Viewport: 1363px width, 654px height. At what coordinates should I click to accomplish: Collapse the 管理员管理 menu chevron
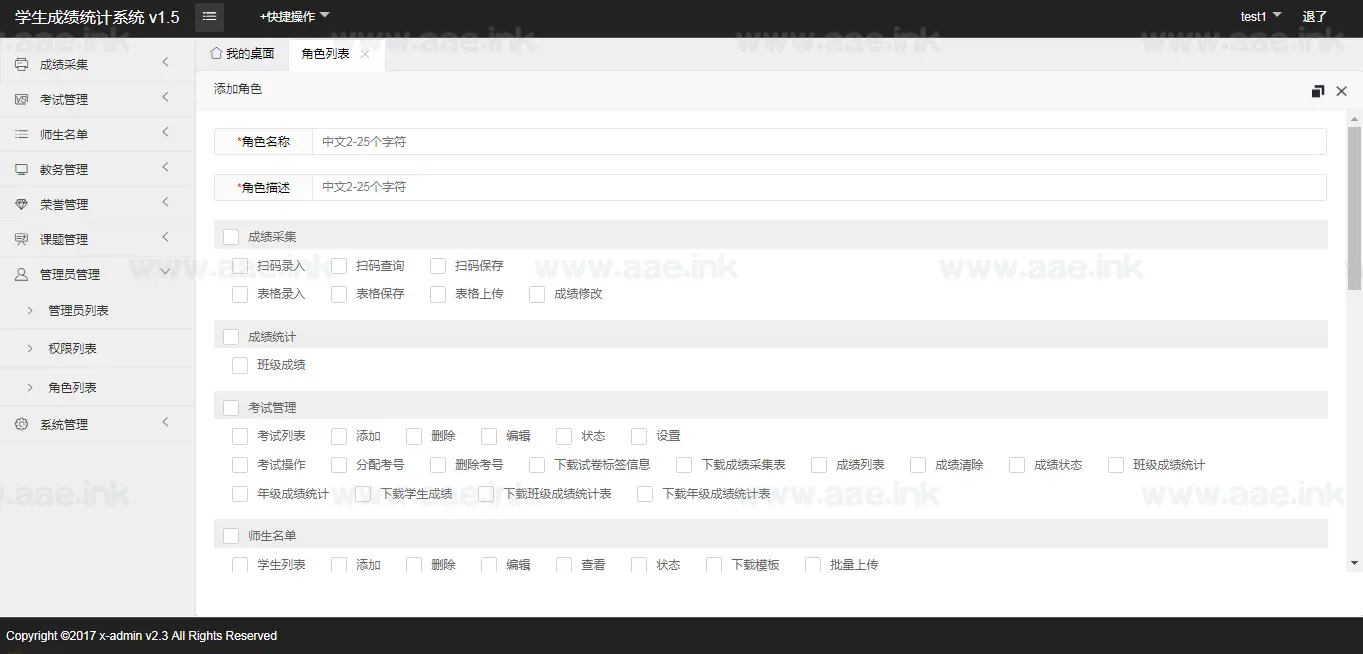(x=165, y=272)
